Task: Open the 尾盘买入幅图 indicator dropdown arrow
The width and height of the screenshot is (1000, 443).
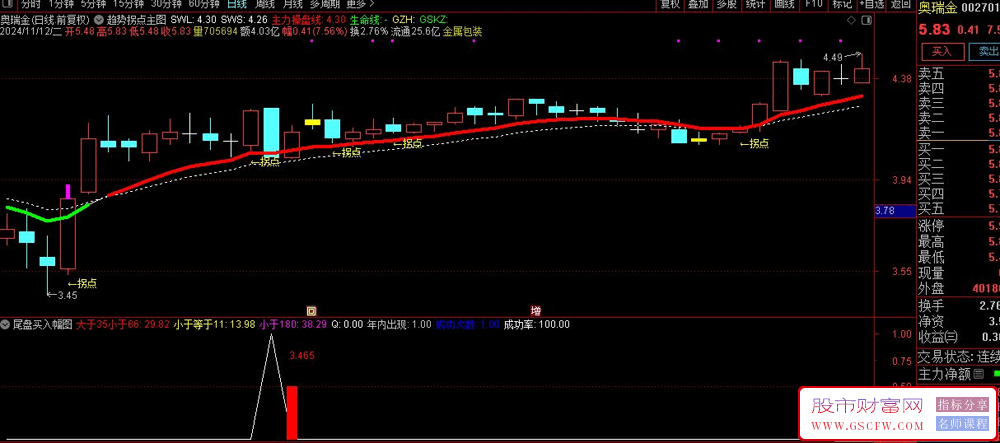Action: (x=6, y=324)
